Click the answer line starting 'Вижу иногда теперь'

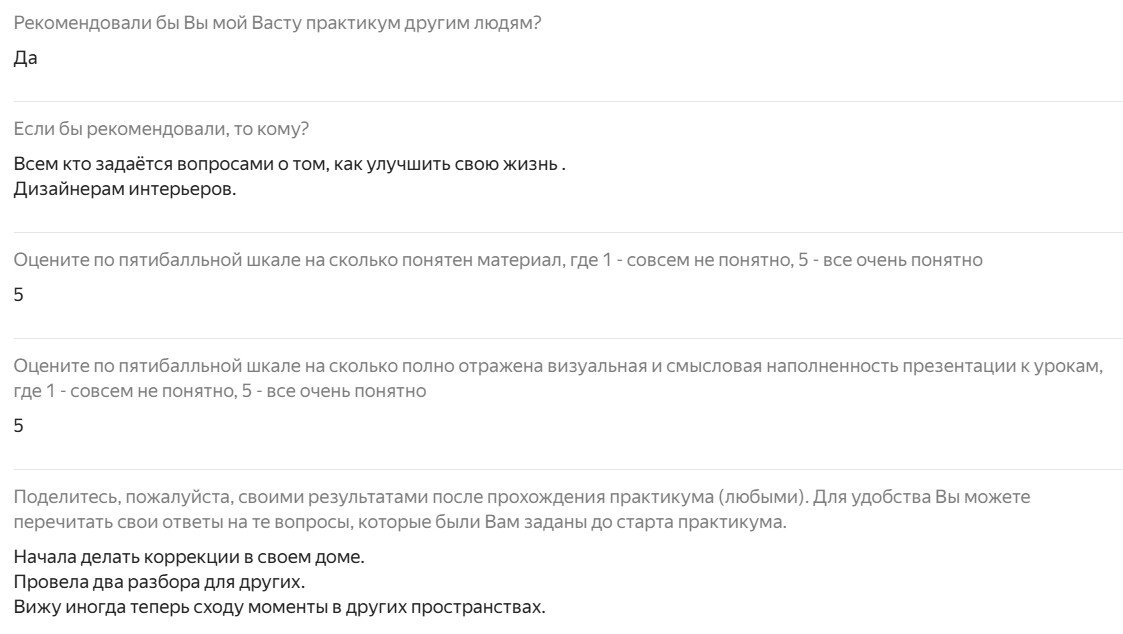(280, 606)
